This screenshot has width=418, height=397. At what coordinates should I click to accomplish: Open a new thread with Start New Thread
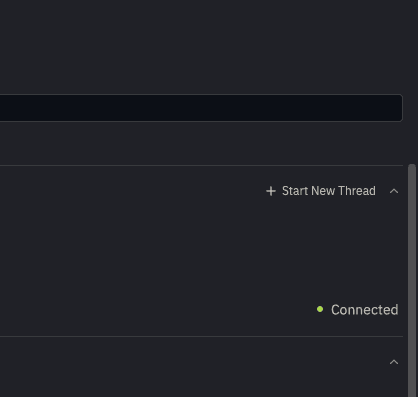[321, 191]
